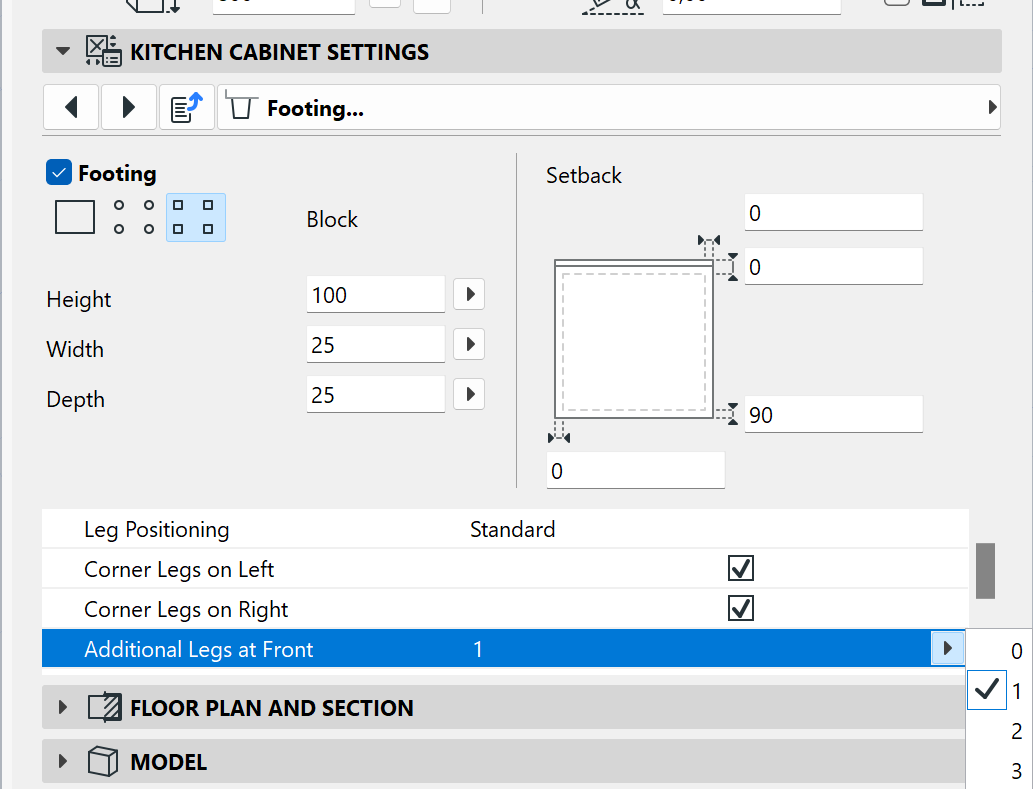Viewport: 1033px width, 789px height.
Task: Click the transfer settings icon with blue arrow
Action: [187, 107]
